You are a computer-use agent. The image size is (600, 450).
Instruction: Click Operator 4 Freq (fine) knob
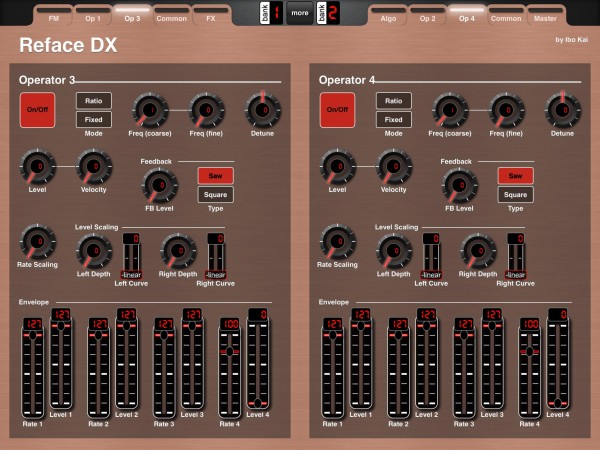[506, 110]
